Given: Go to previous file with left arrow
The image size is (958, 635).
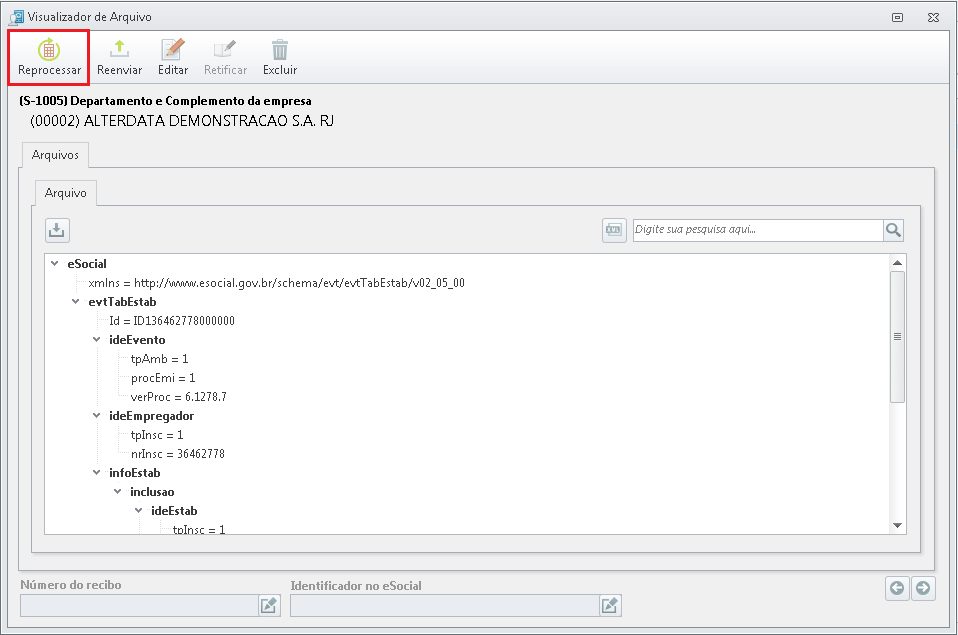Looking at the screenshot, I should coord(897,588).
